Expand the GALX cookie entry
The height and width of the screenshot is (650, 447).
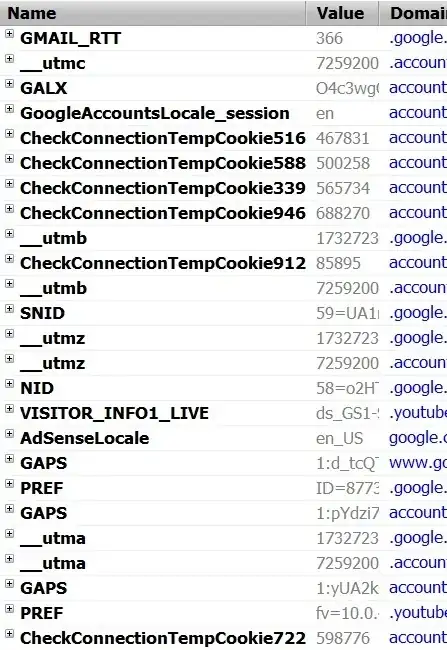[10, 84]
